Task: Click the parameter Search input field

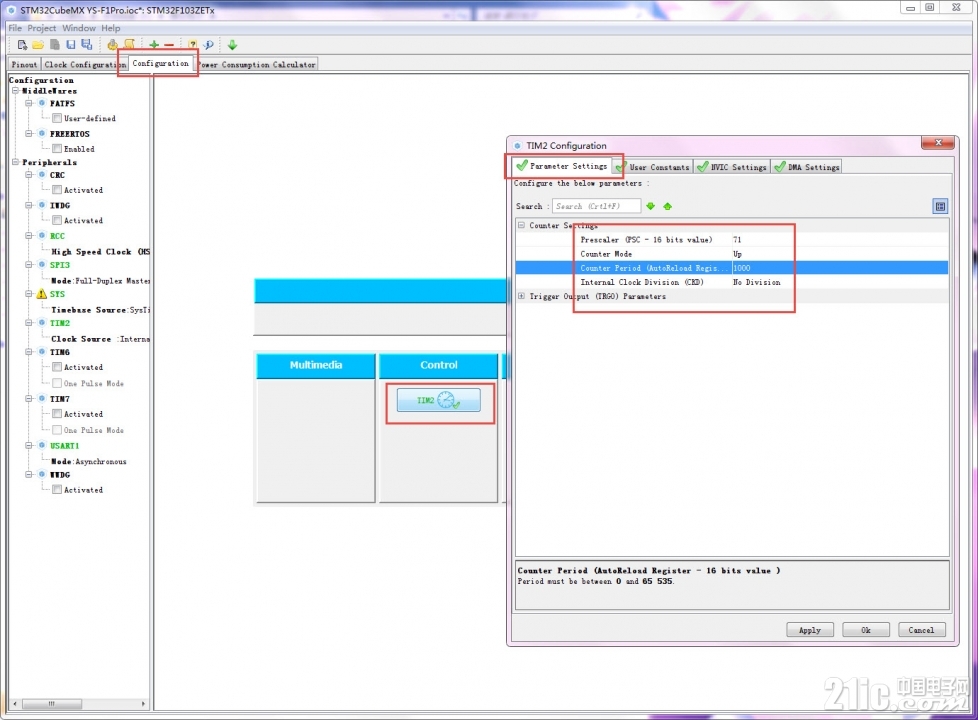Action: (596, 206)
